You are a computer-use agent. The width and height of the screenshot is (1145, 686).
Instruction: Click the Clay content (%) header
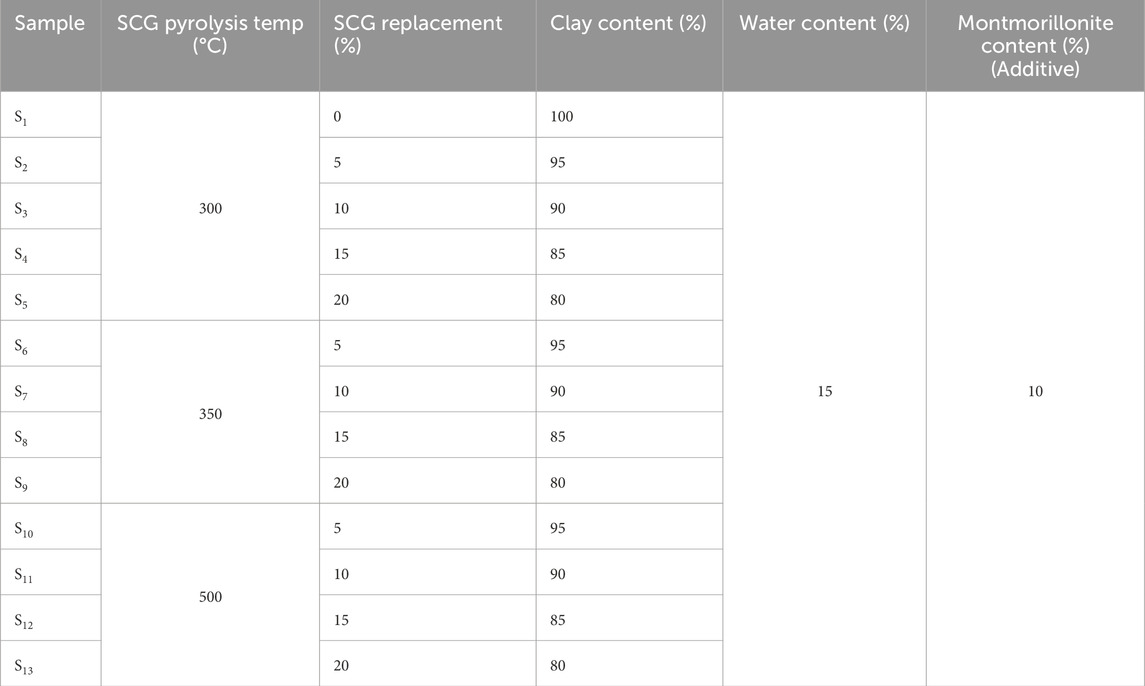[628, 24]
